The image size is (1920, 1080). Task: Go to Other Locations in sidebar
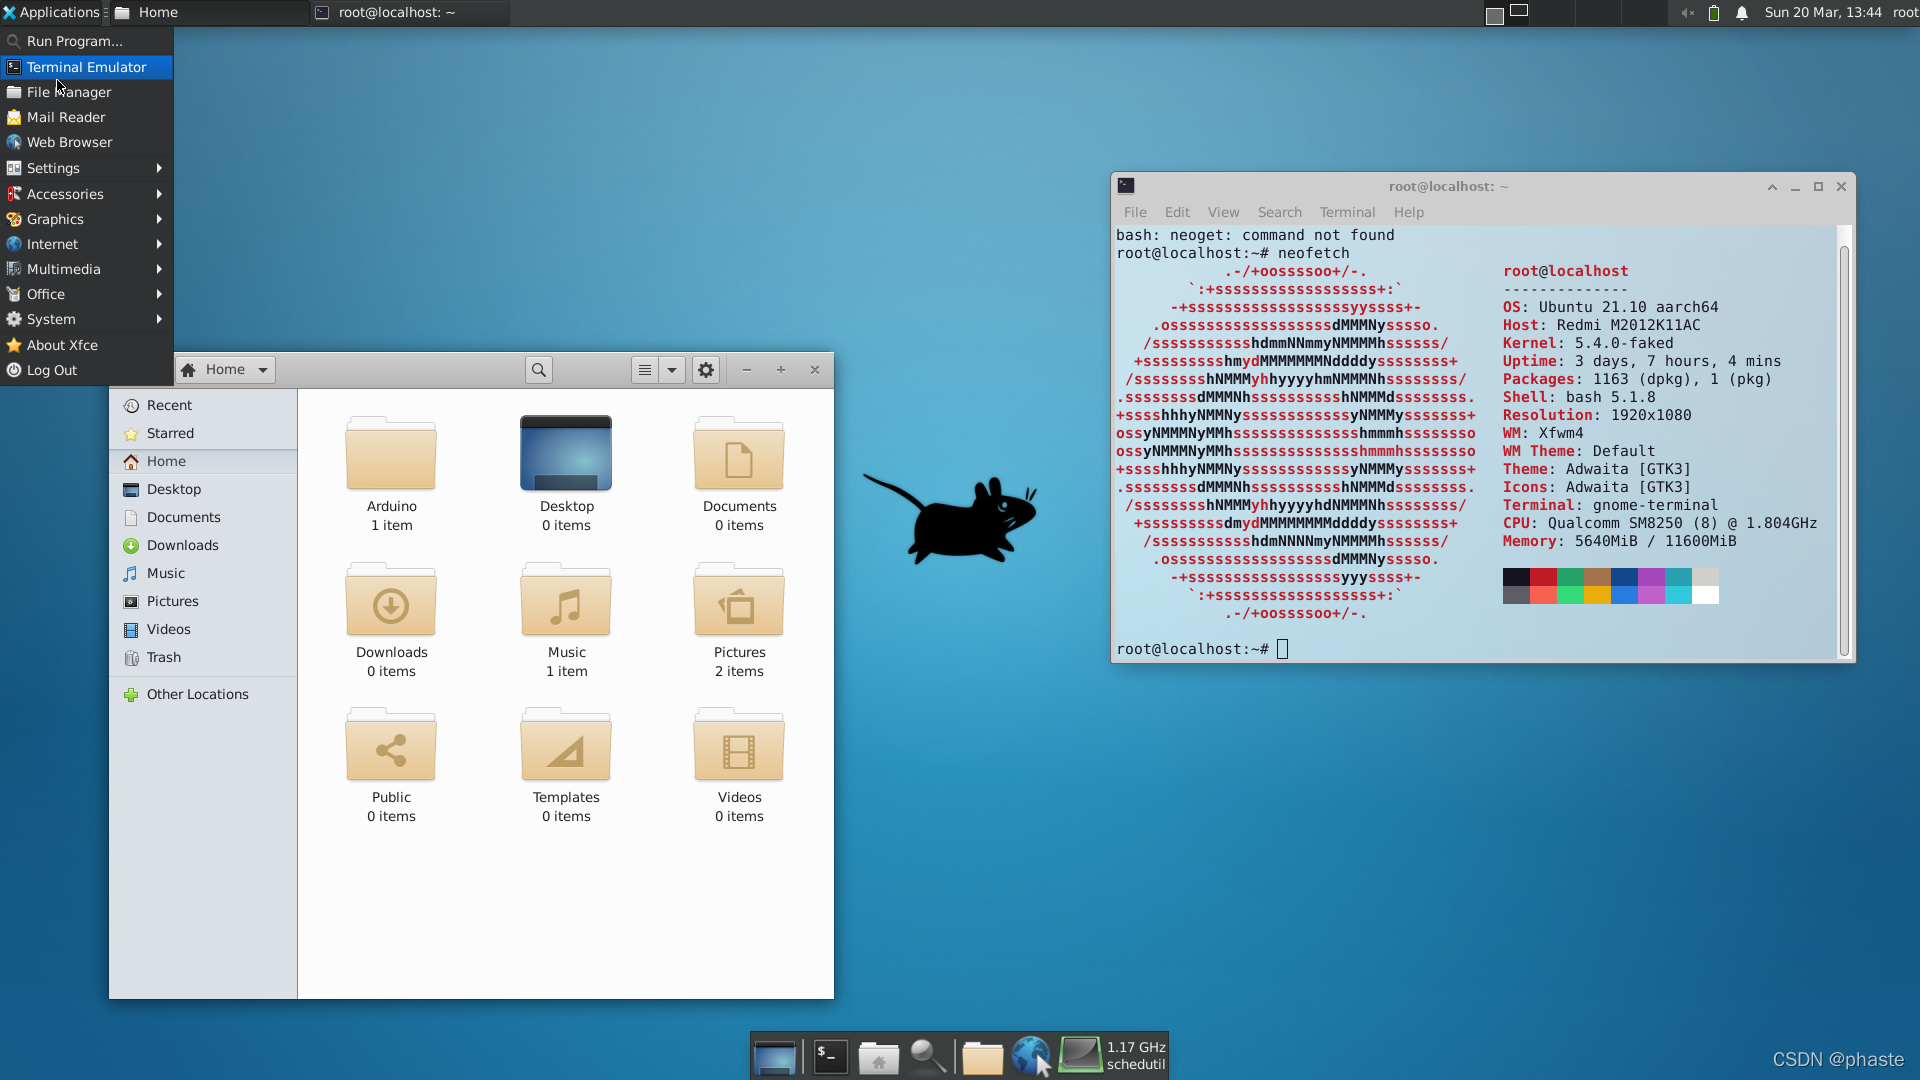click(x=197, y=694)
